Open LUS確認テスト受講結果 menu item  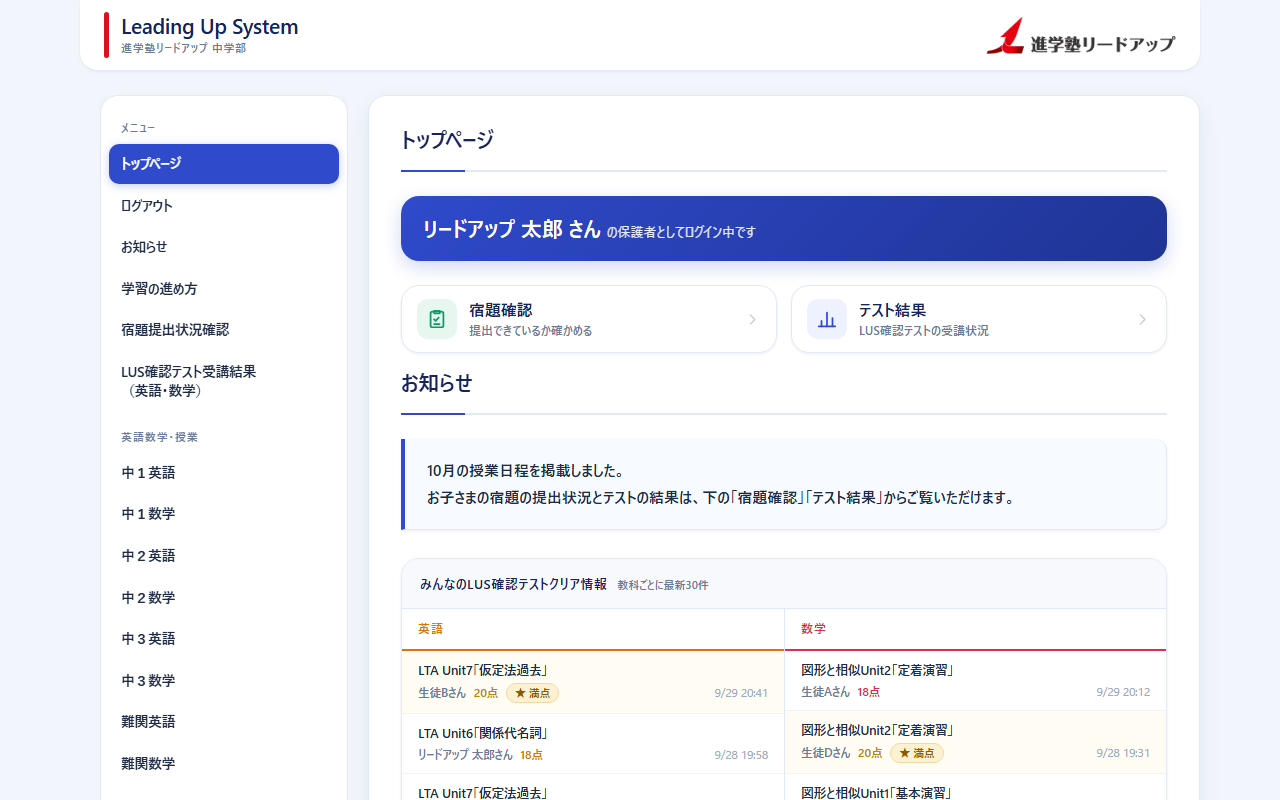tap(224, 381)
